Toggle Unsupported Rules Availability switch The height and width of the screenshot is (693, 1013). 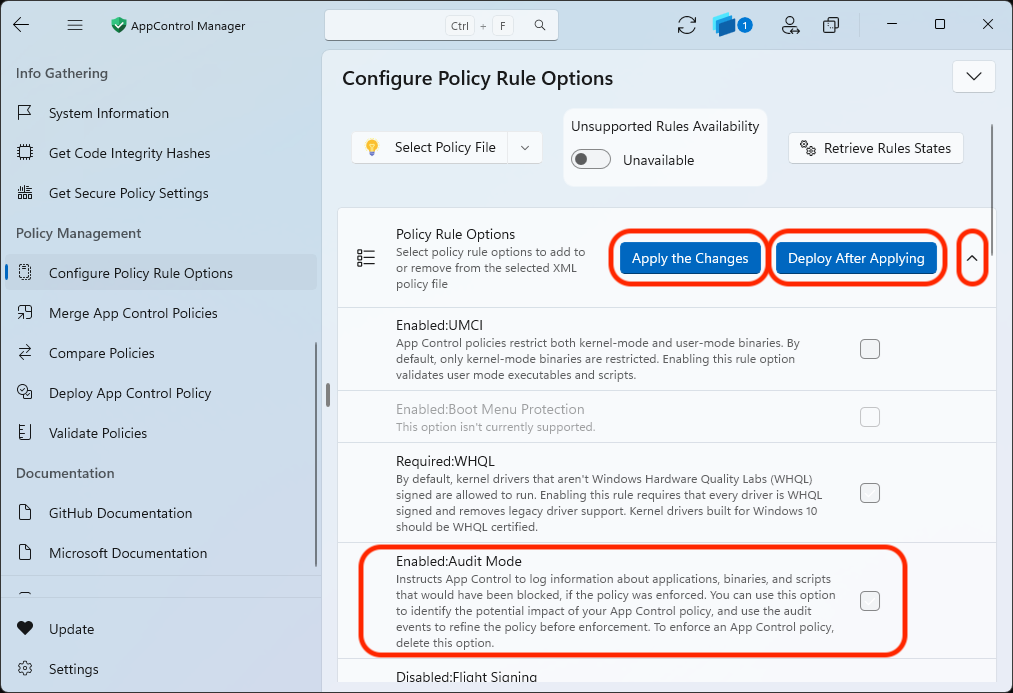(x=590, y=160)
